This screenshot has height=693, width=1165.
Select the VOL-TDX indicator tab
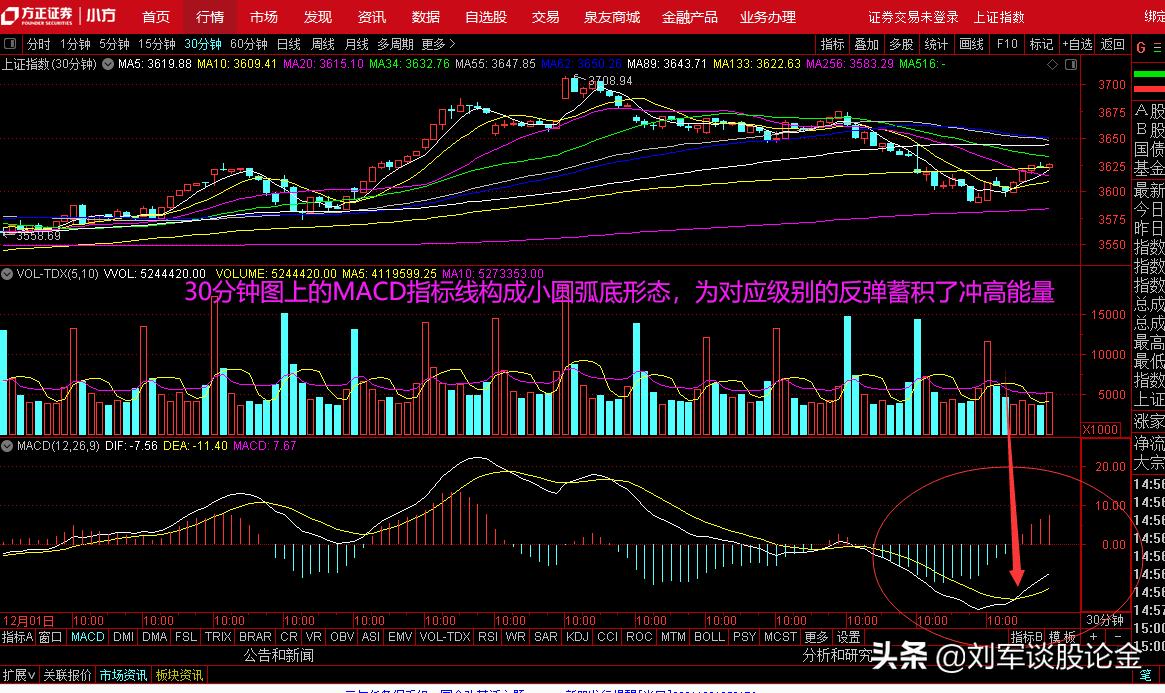(444, 637)
